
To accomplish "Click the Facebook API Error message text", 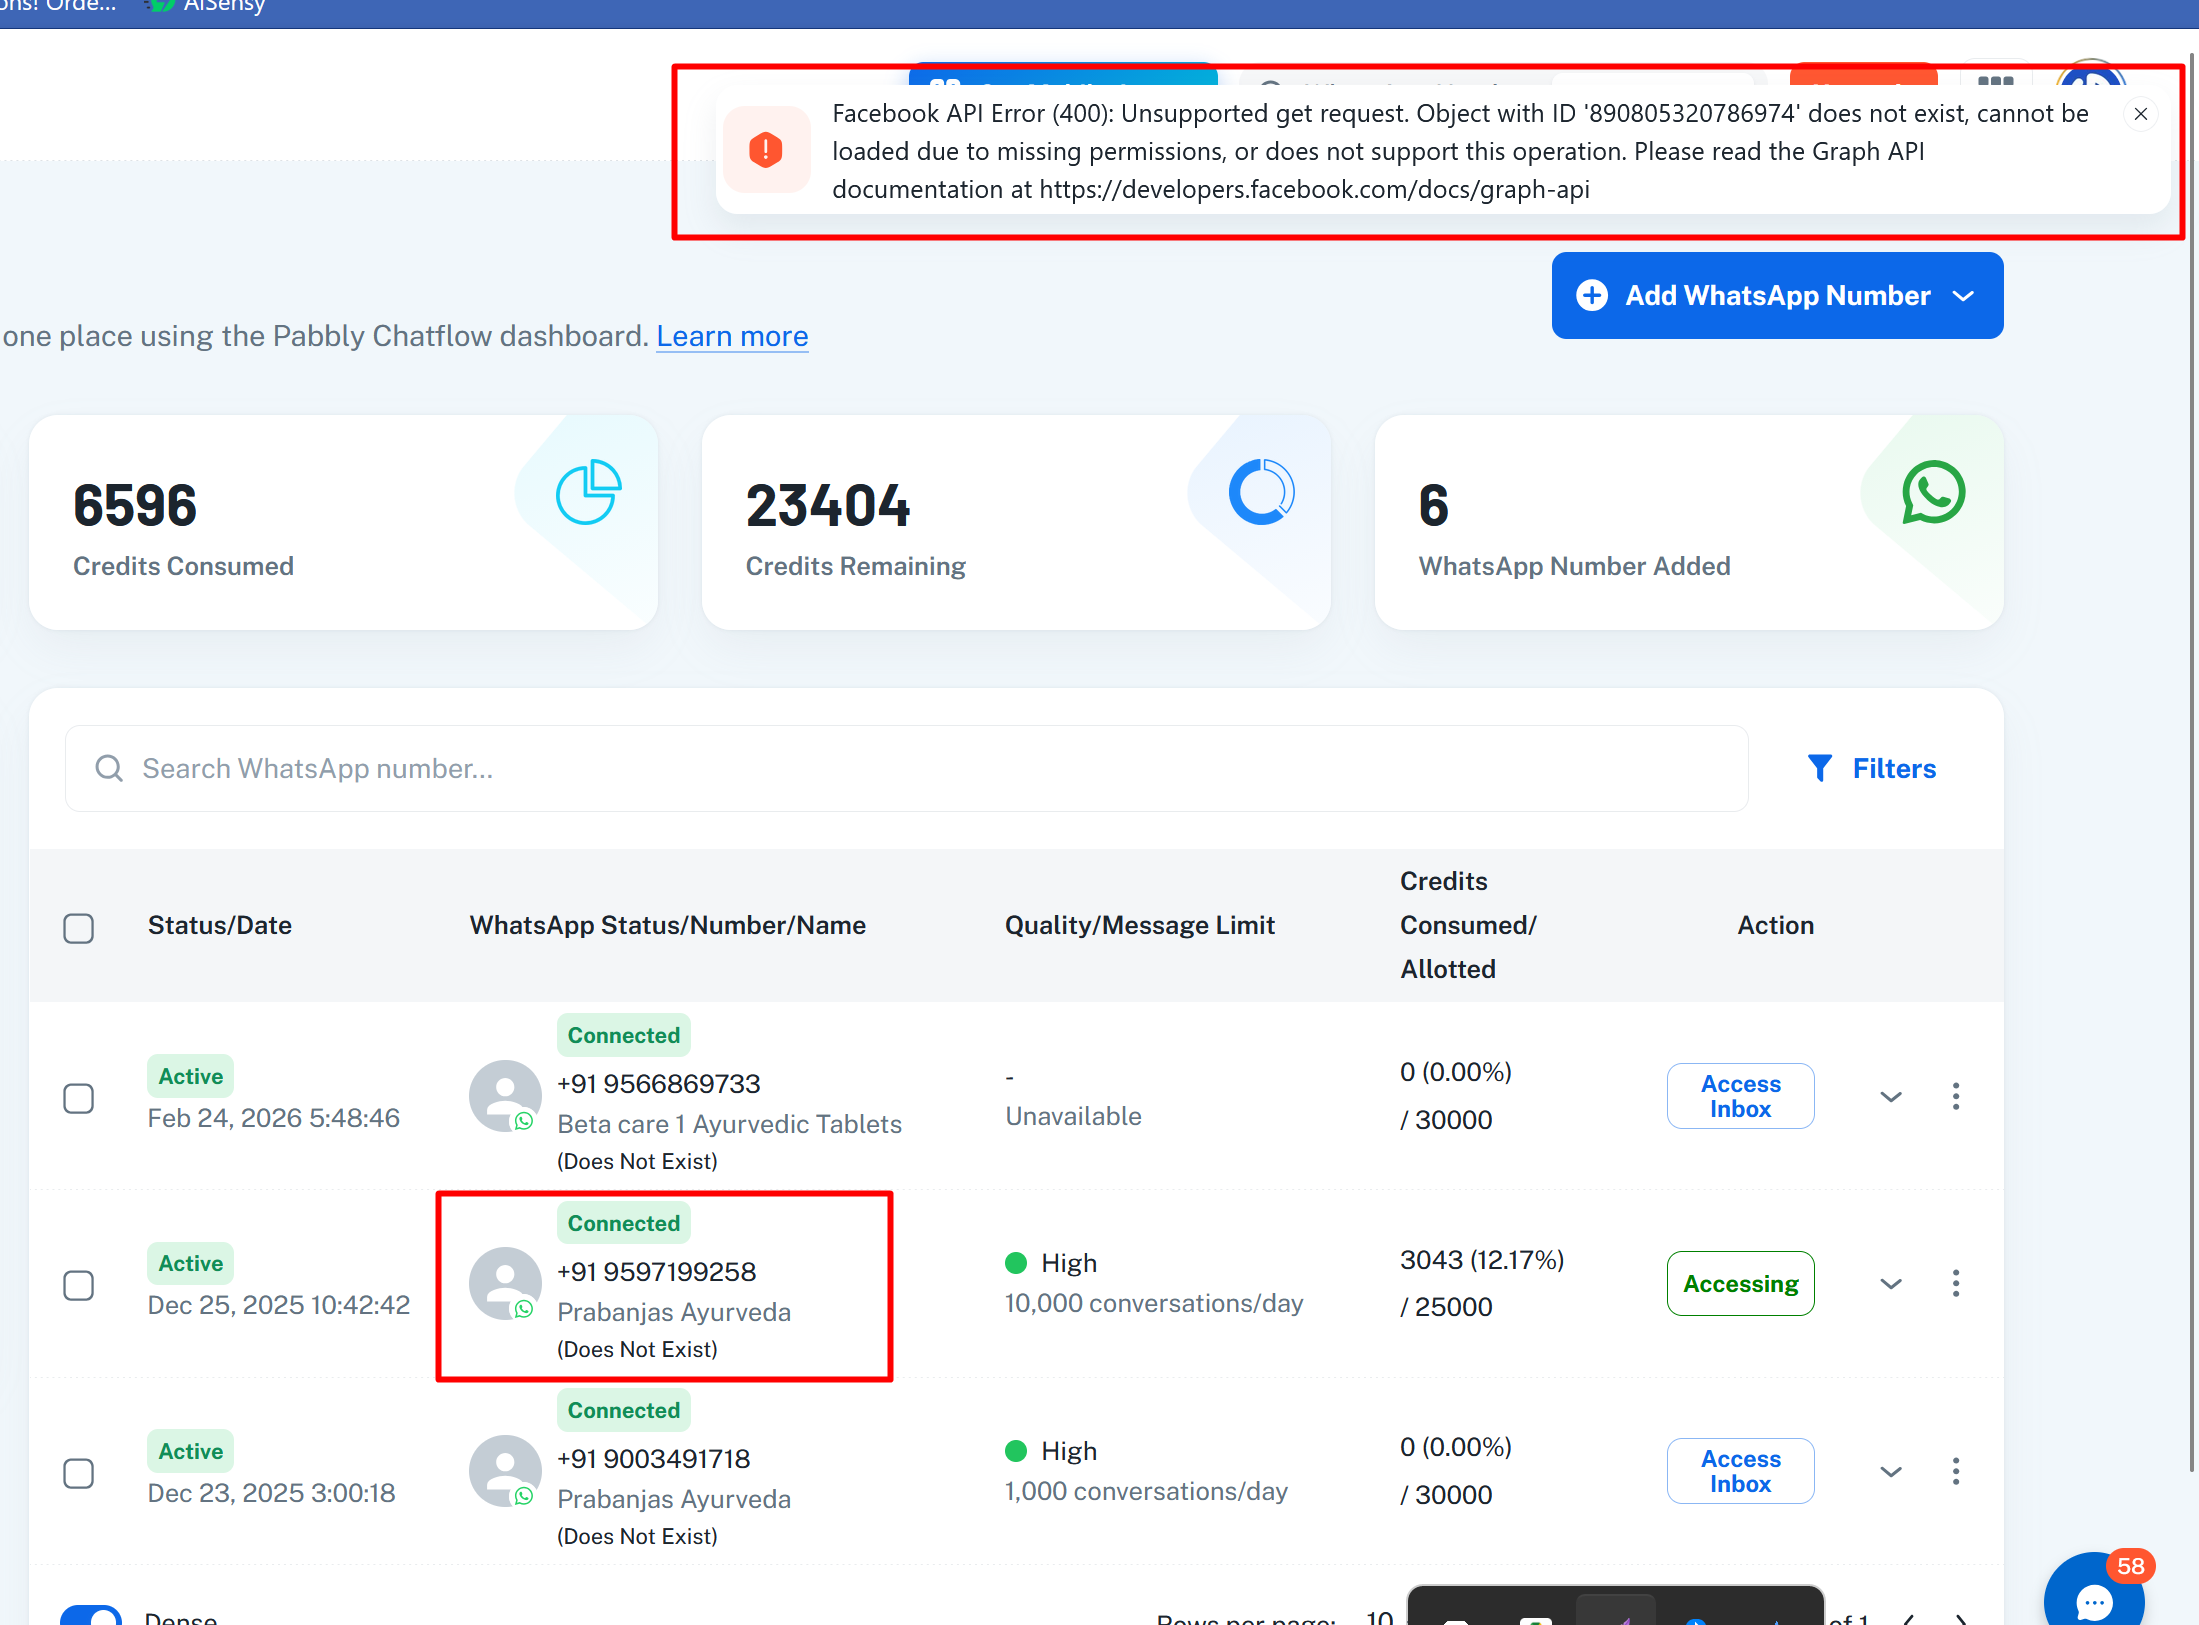I will 1460,151.
